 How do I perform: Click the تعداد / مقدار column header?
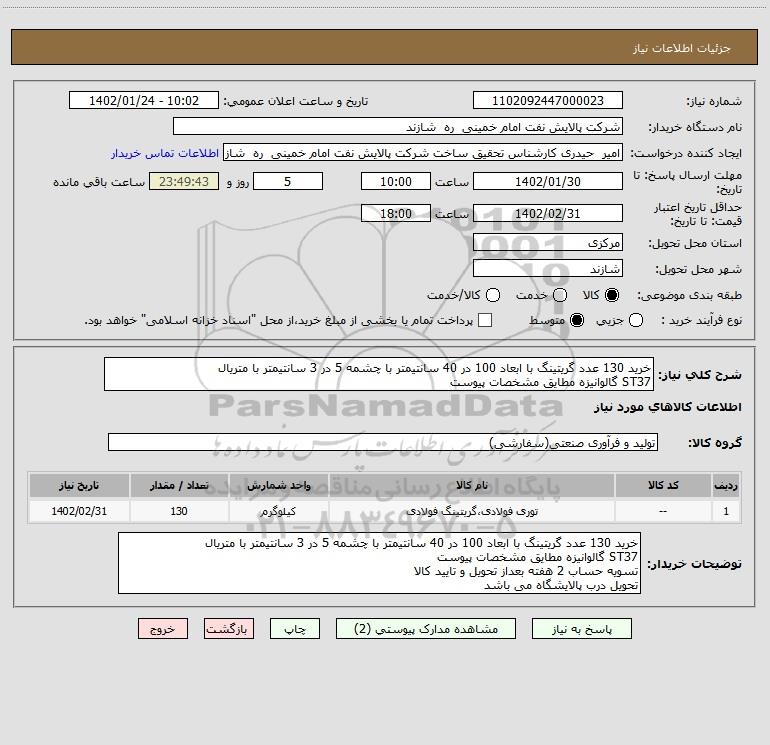click(x=179, y=485)
